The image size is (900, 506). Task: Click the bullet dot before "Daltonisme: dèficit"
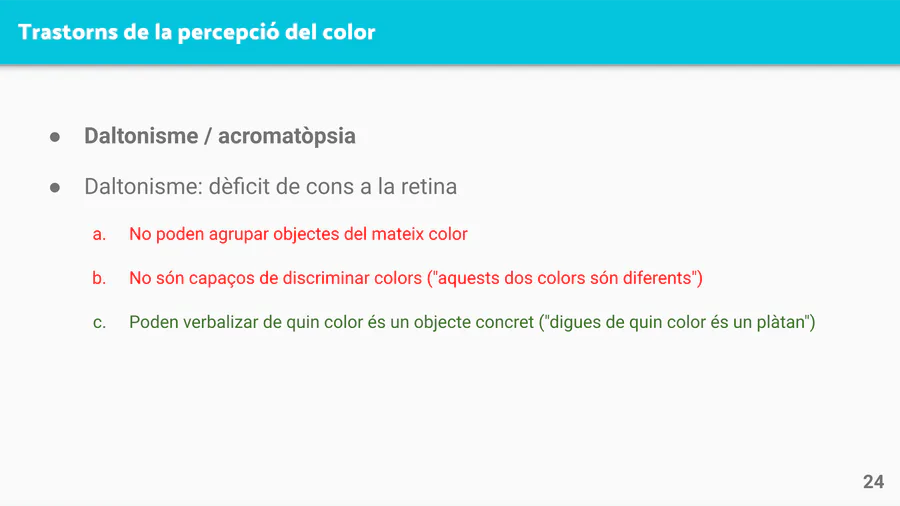tap(56, 188)
